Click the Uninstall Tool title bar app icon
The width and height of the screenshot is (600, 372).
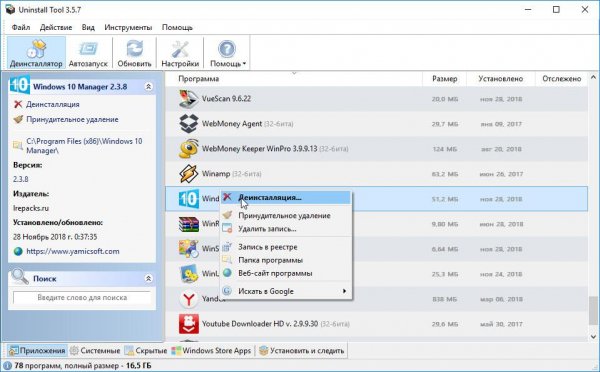click(x=10, y=10)
